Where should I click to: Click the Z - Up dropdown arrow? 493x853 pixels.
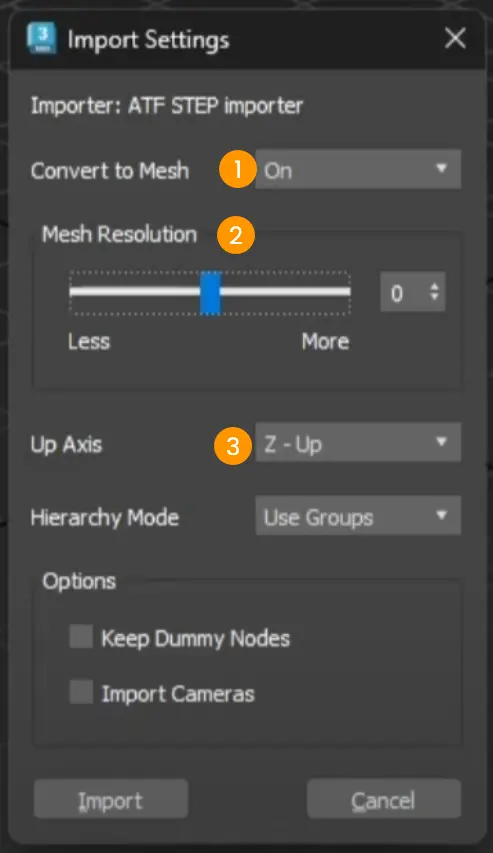pos(442,441)
